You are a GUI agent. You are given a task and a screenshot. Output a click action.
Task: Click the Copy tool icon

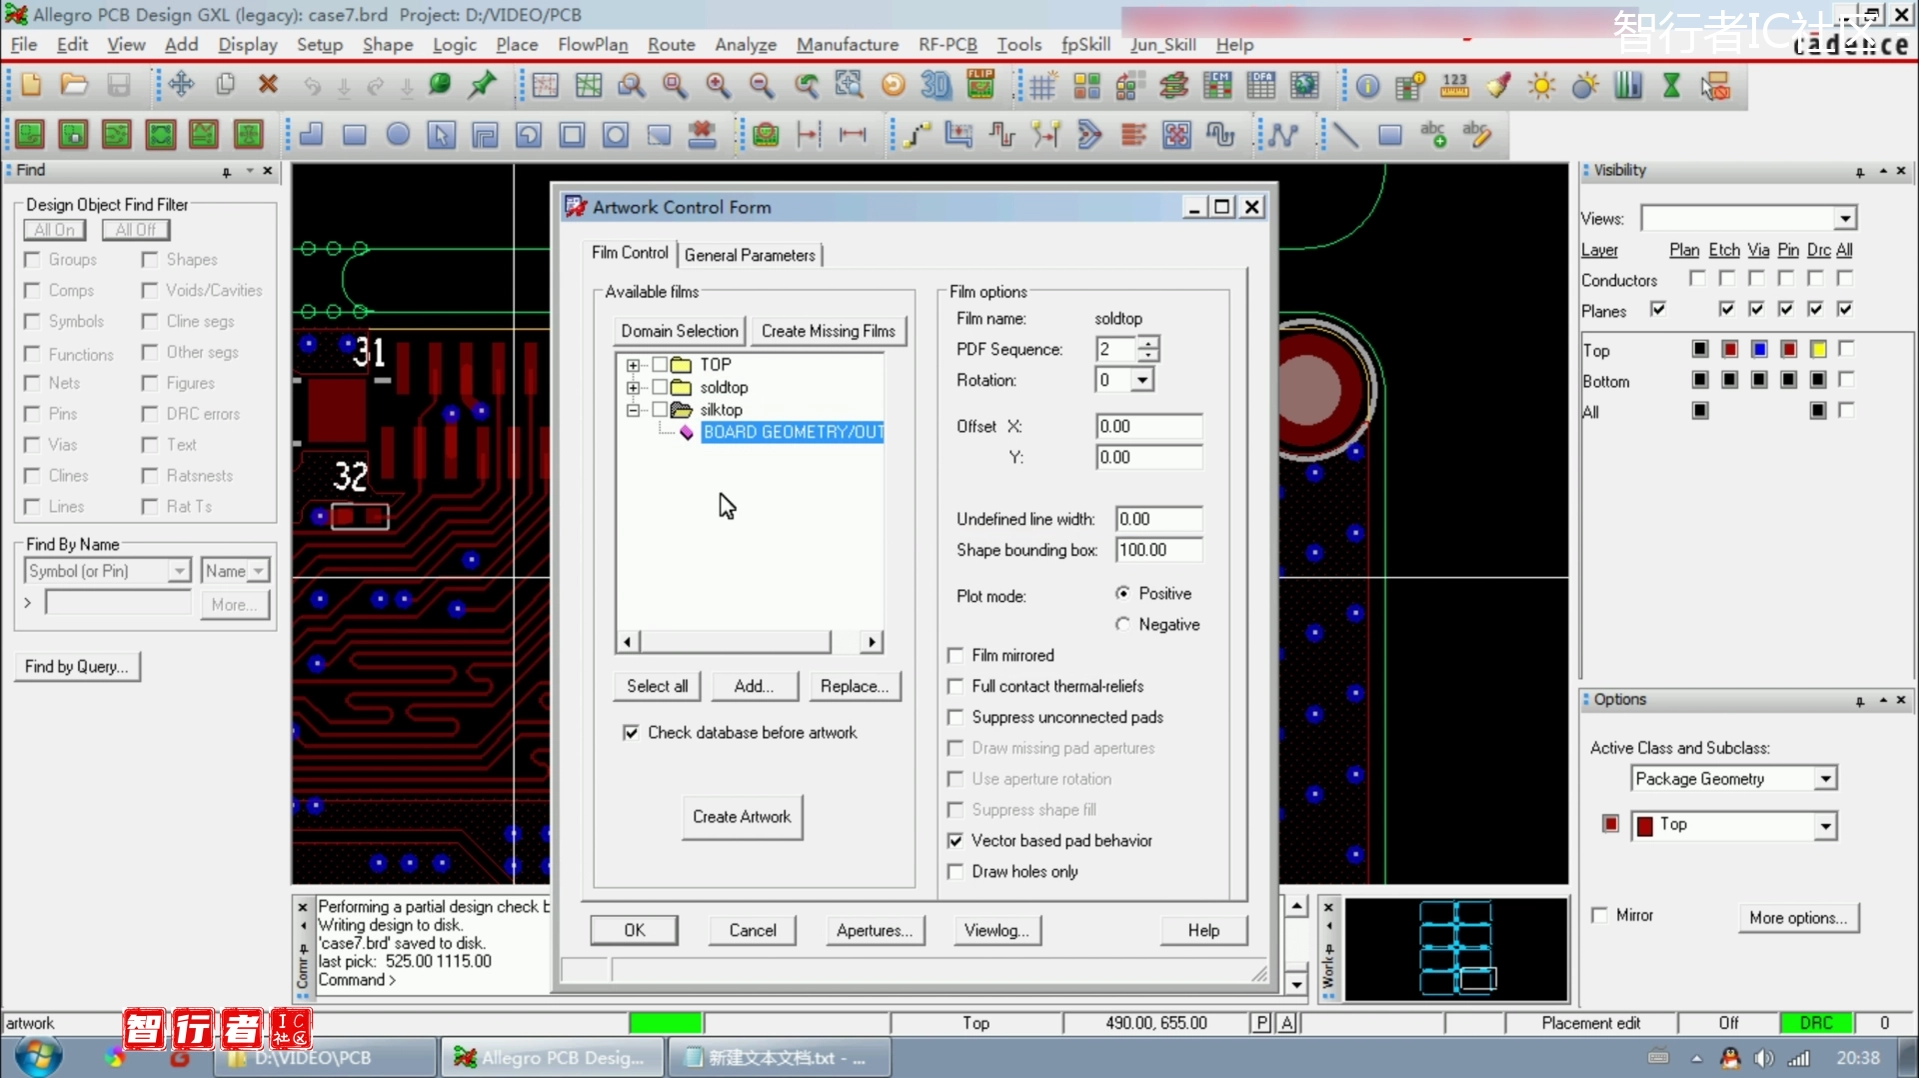(225, 85)
